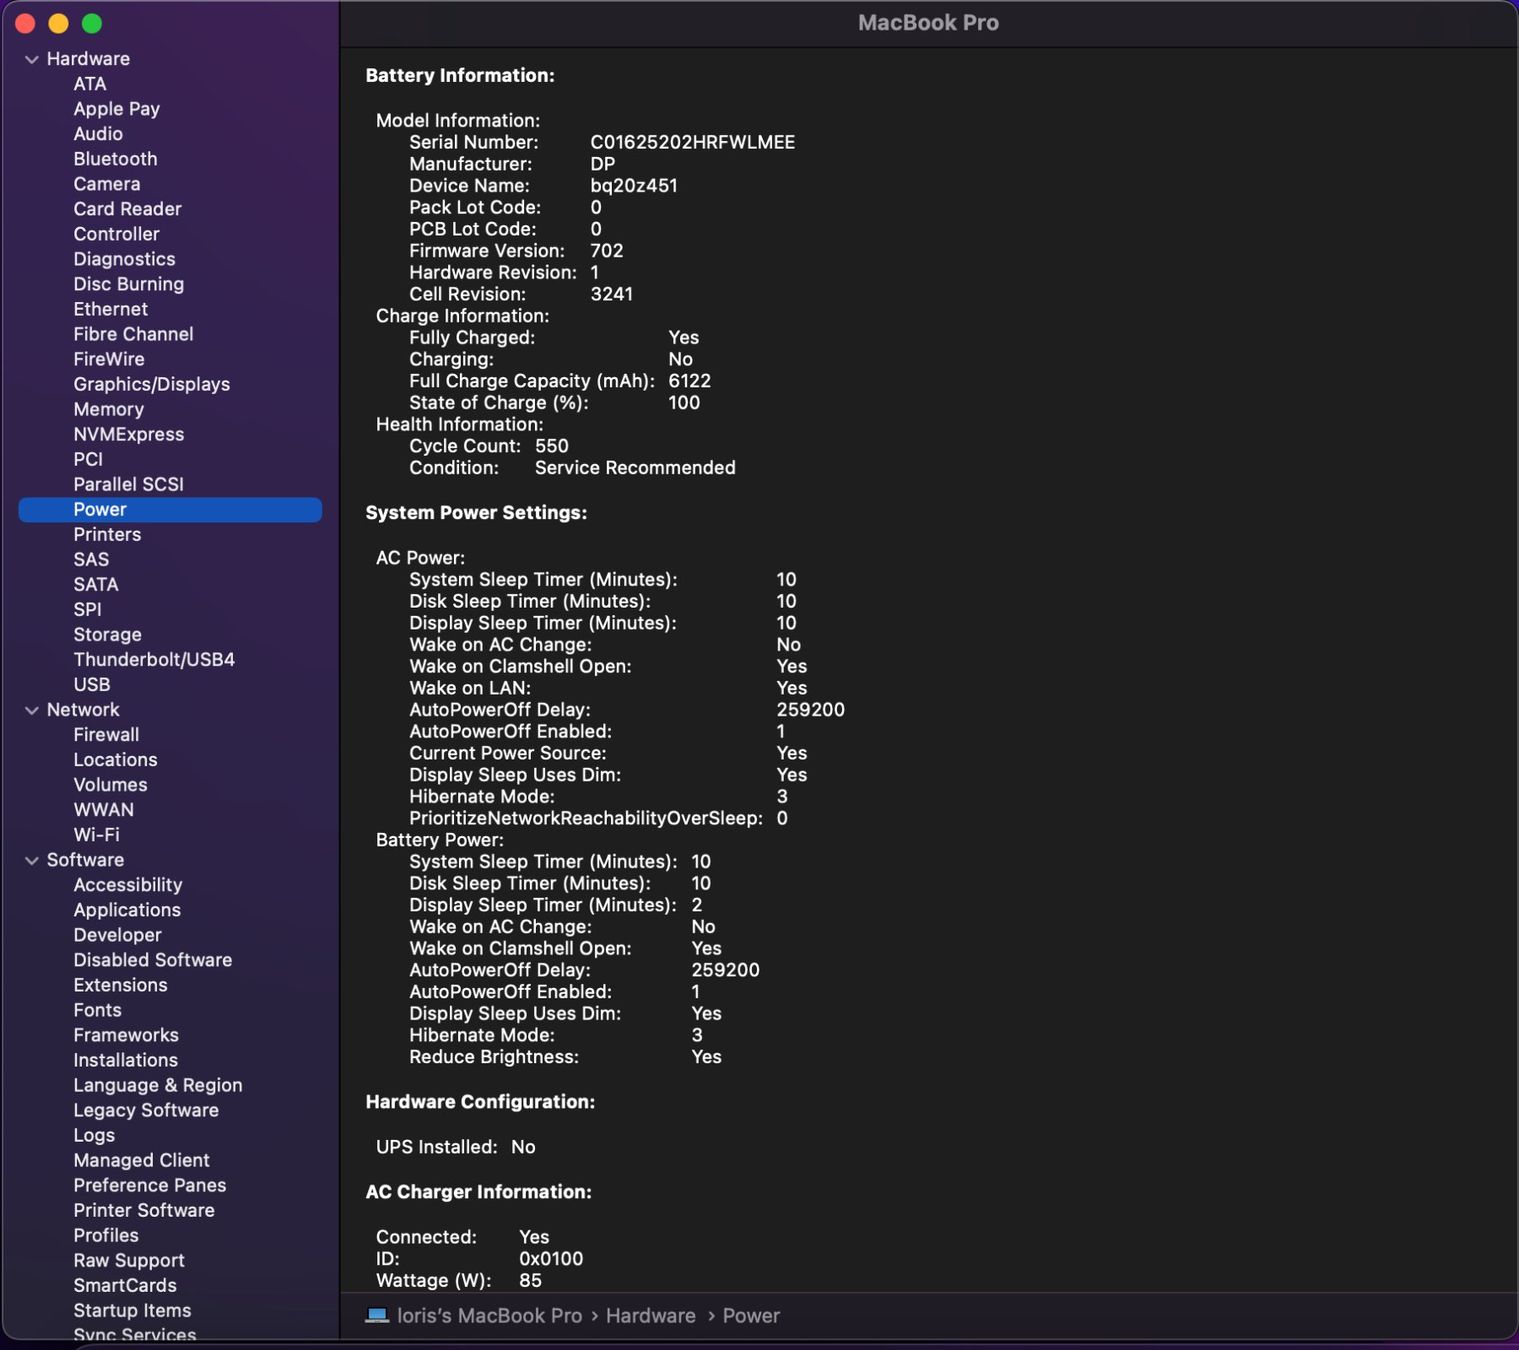Open Managed Client entry
Viewport: 1519px width, 1350px height.
click(141, 1160)
